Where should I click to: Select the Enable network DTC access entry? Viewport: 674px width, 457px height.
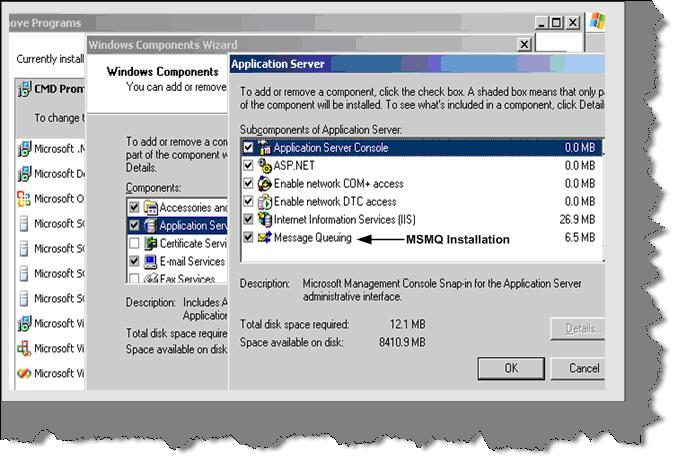(x=335, y=202)
